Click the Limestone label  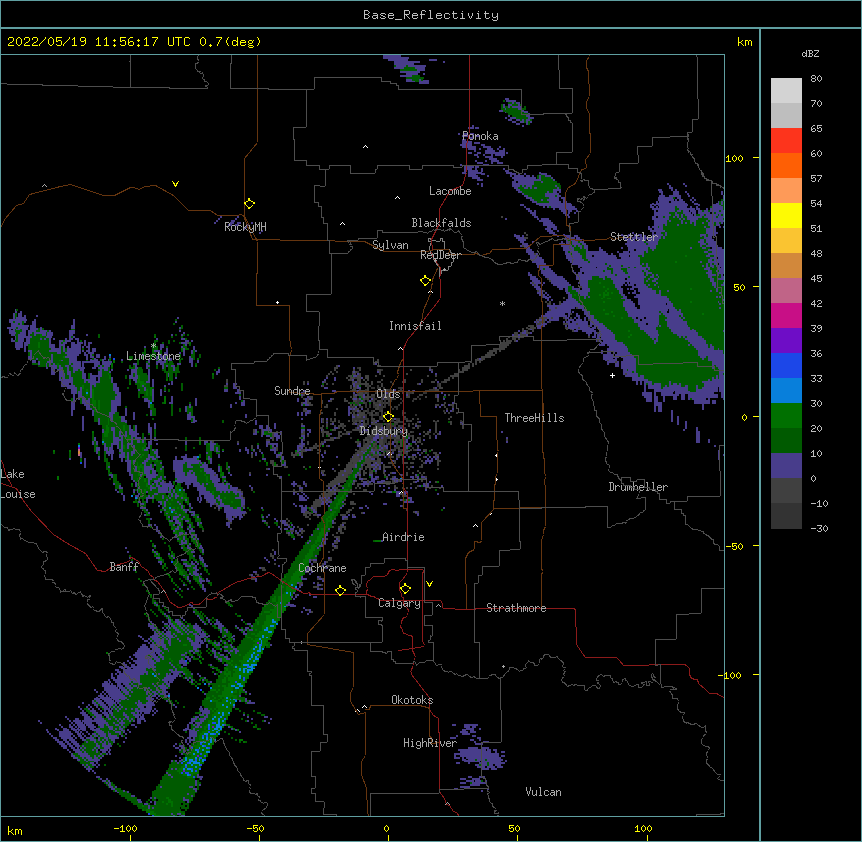[x=153, y=356]
